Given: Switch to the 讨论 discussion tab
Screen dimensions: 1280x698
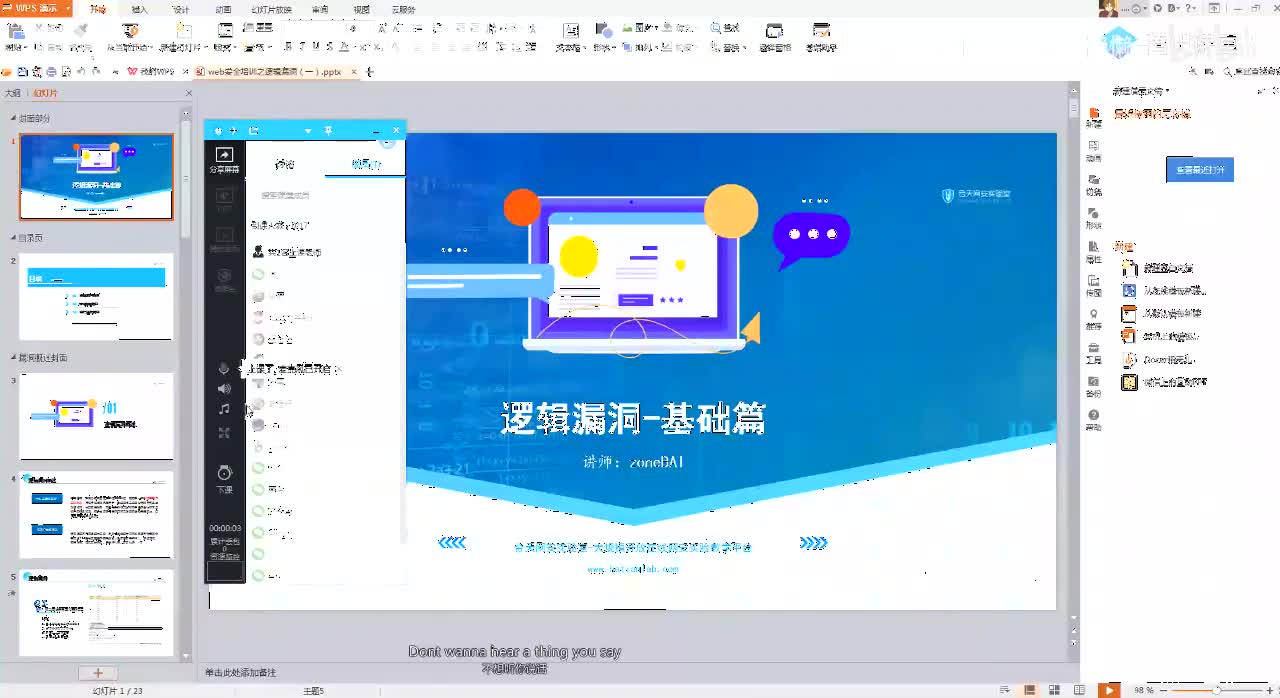Looking at the screenshot, I should click(x=285, y=164).
